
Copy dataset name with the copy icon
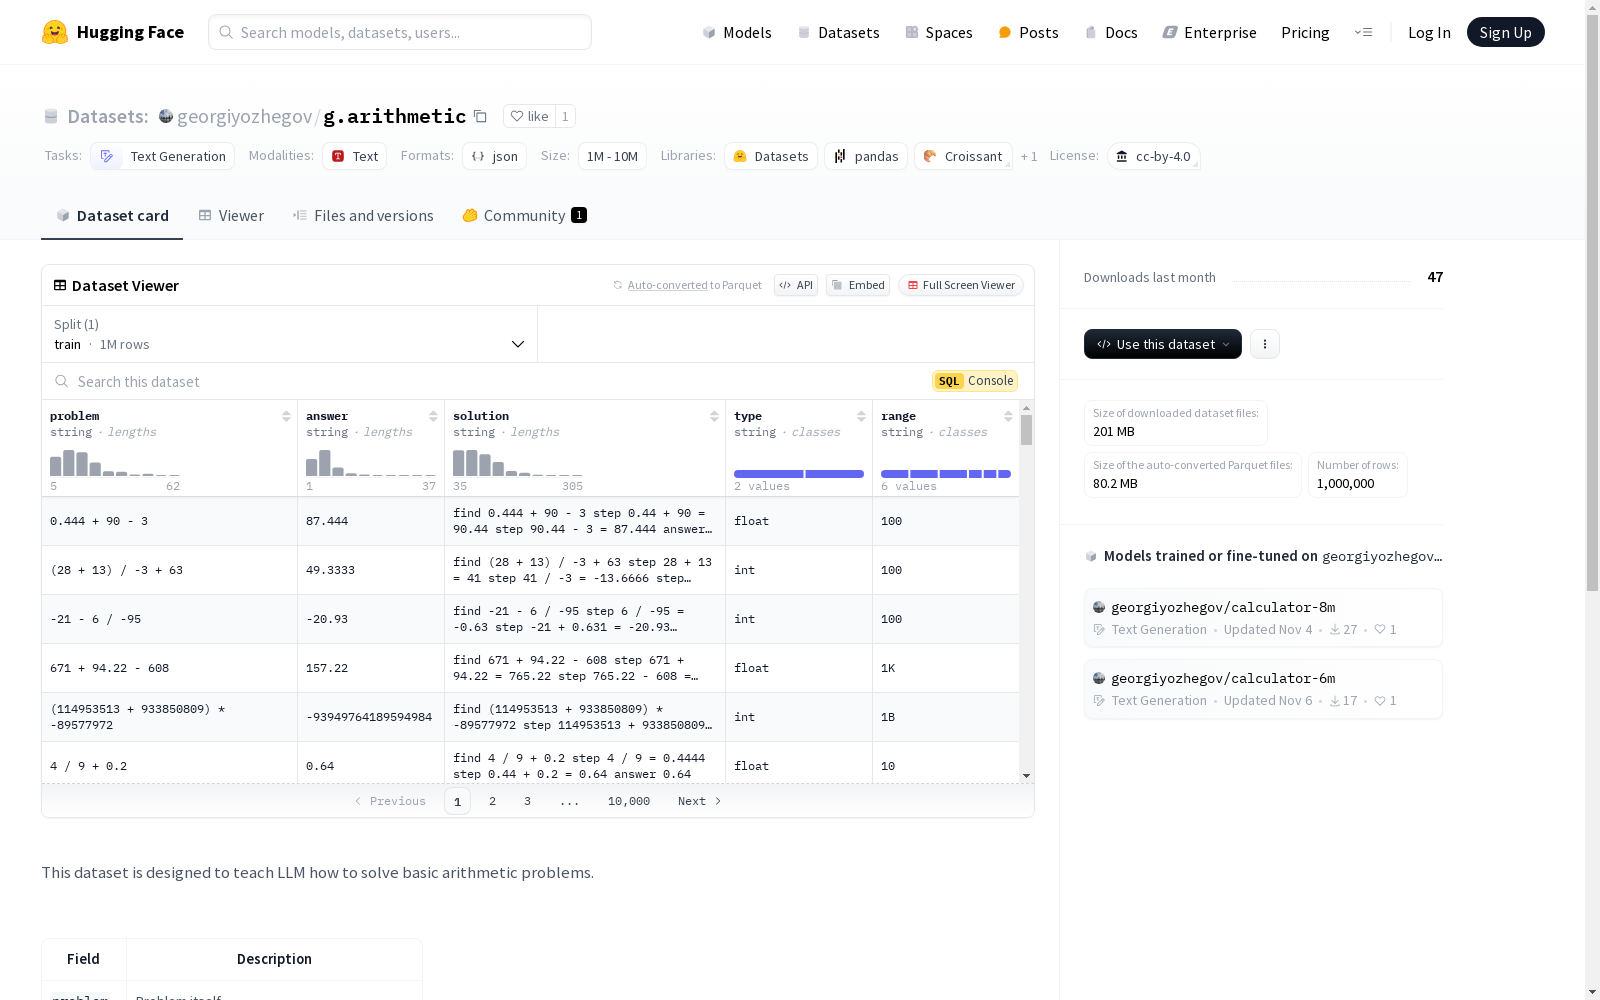(480, 116)
